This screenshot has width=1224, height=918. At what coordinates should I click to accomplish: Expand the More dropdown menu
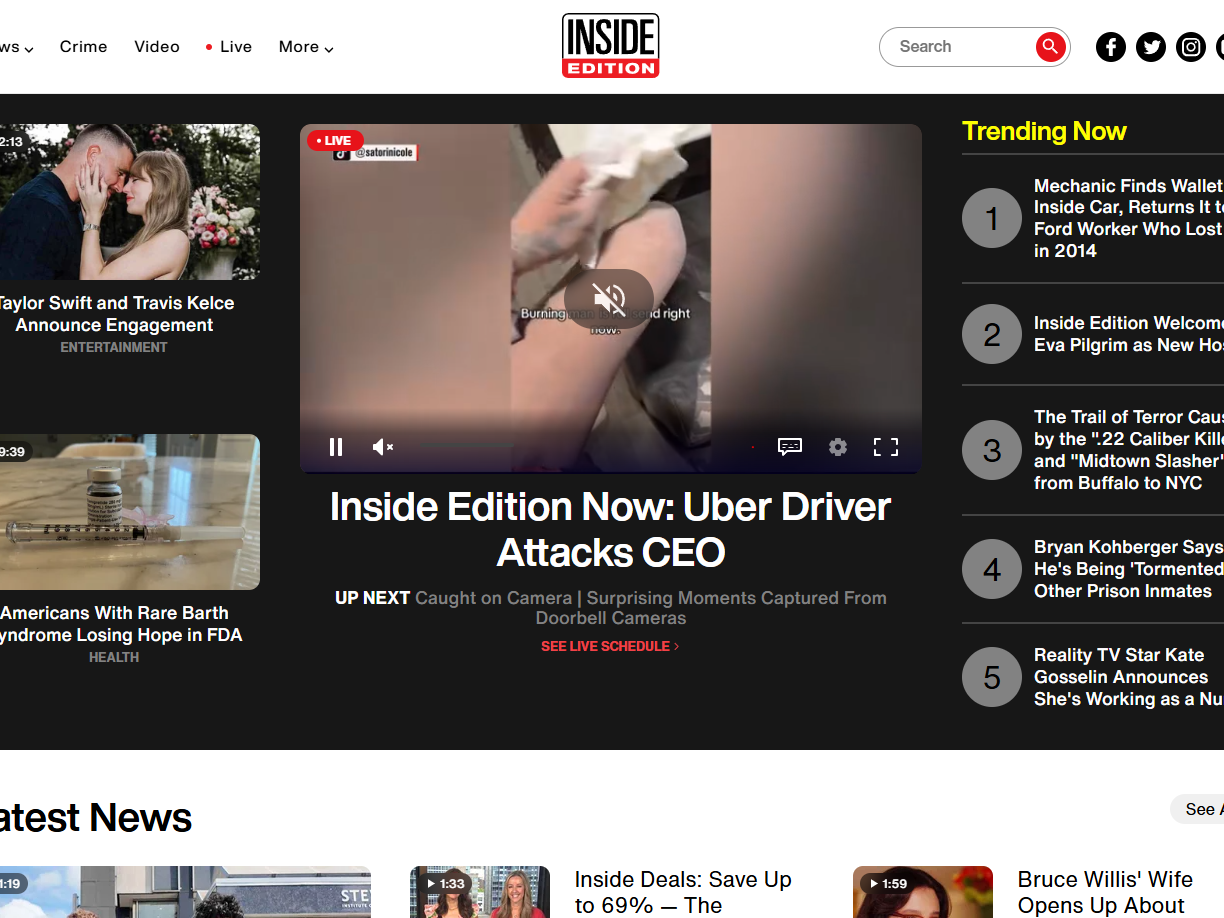(x=306, y=47)
